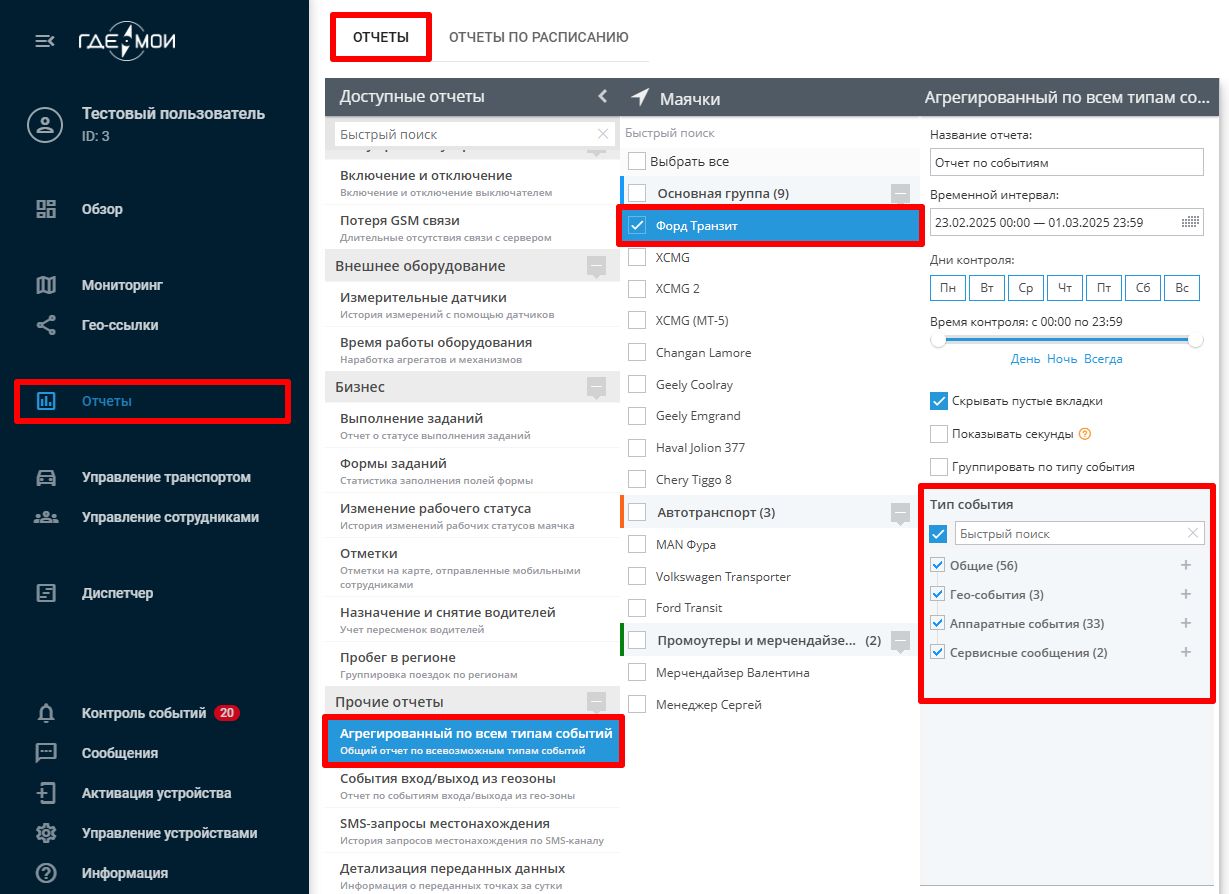Open Контроль событий bell icon
This screenshot has height=894, width=1229.
pos(46,713)
